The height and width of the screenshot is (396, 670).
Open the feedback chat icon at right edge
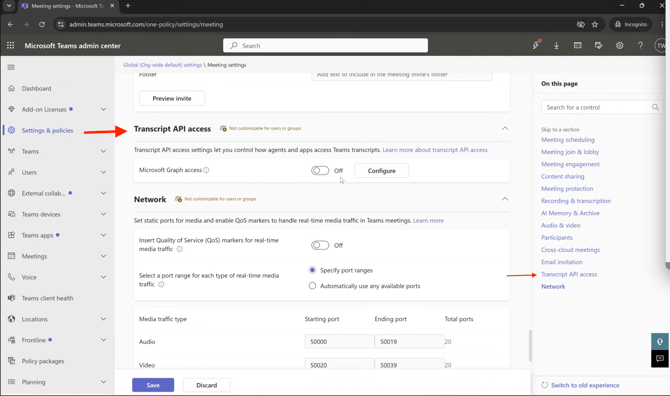click(x=660, y=358)
